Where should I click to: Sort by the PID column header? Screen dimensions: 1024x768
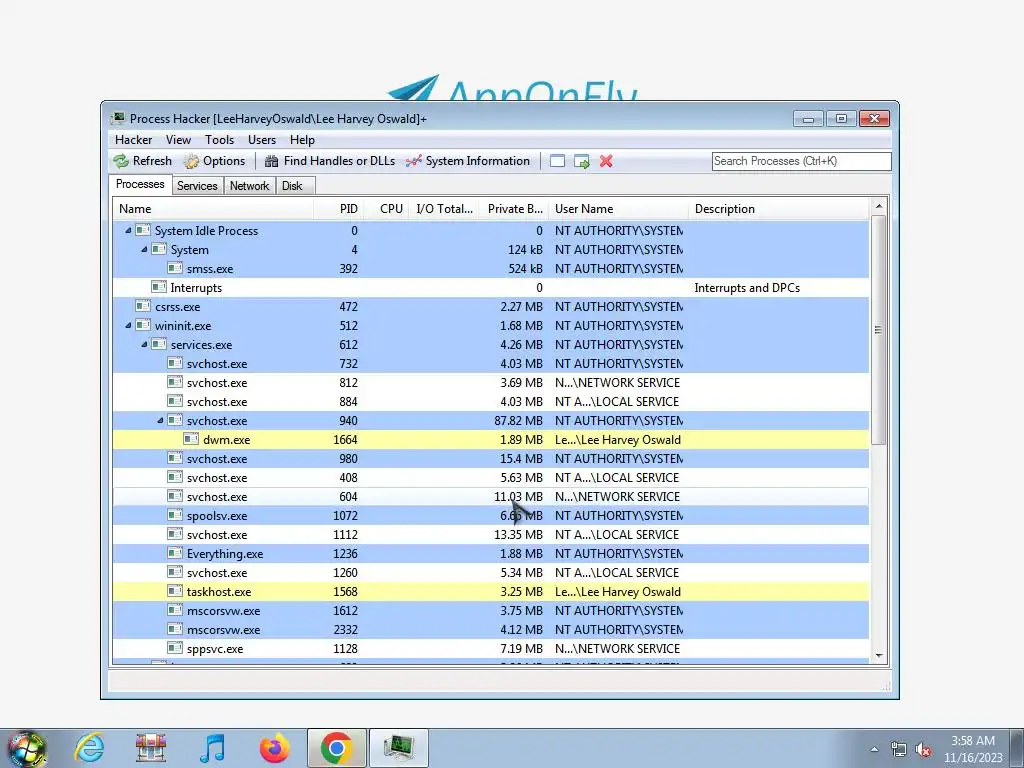[338, 209]
